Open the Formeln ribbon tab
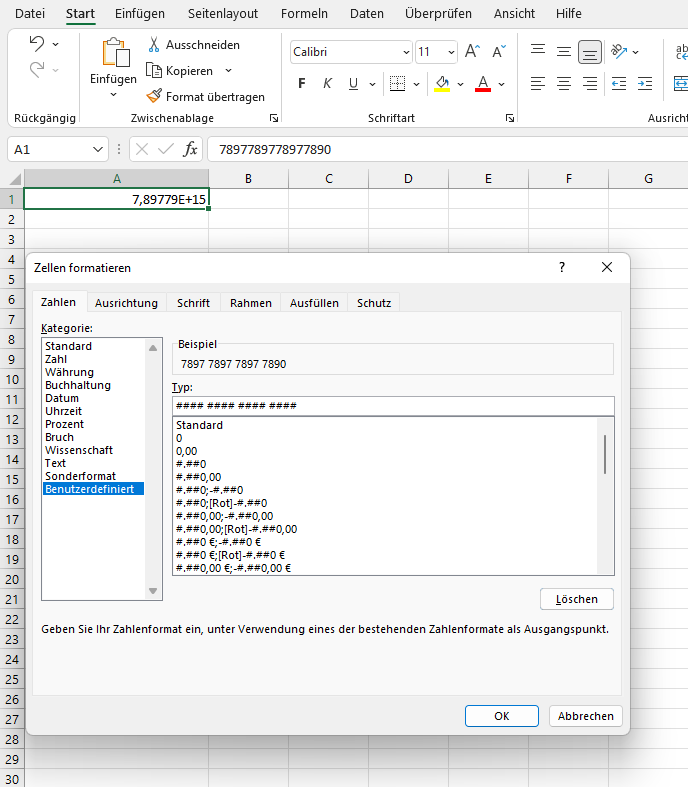 pos(304,14)
